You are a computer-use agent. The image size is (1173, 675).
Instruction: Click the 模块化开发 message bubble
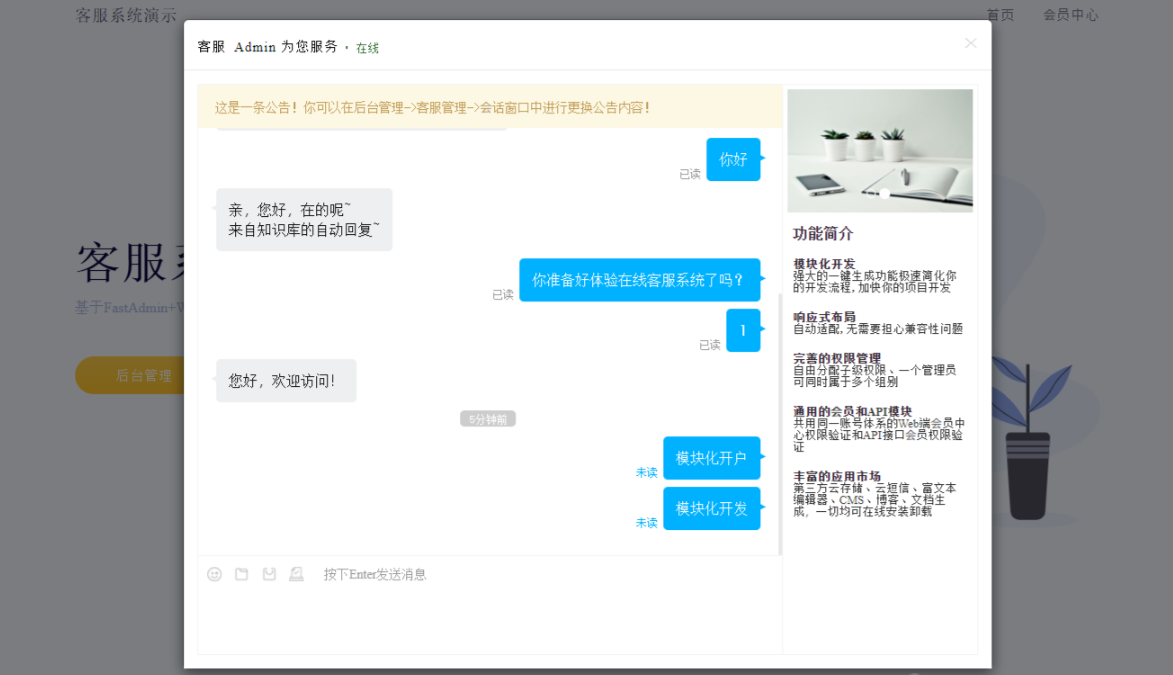tap(711, 508)
